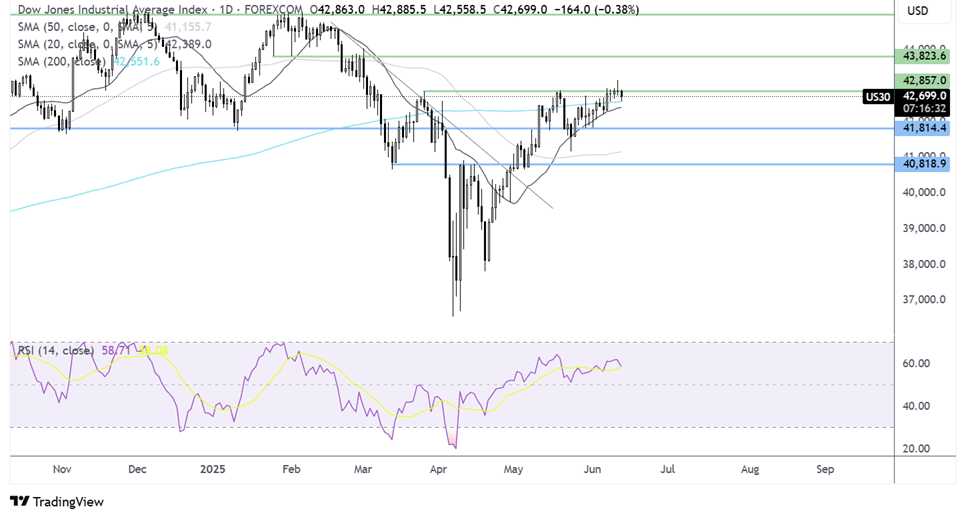Click the current price 42,699.0 label
Image resolution: width=966 pixels, height=519 pixels.
[923, 96]
